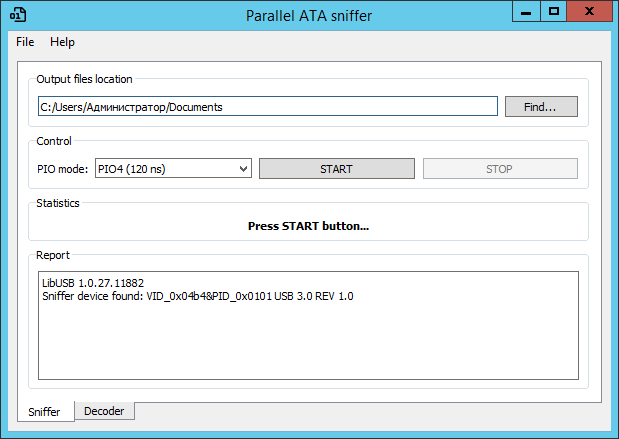Switch to the Decoder tab
619x439 pixels.
click(104, 411)
